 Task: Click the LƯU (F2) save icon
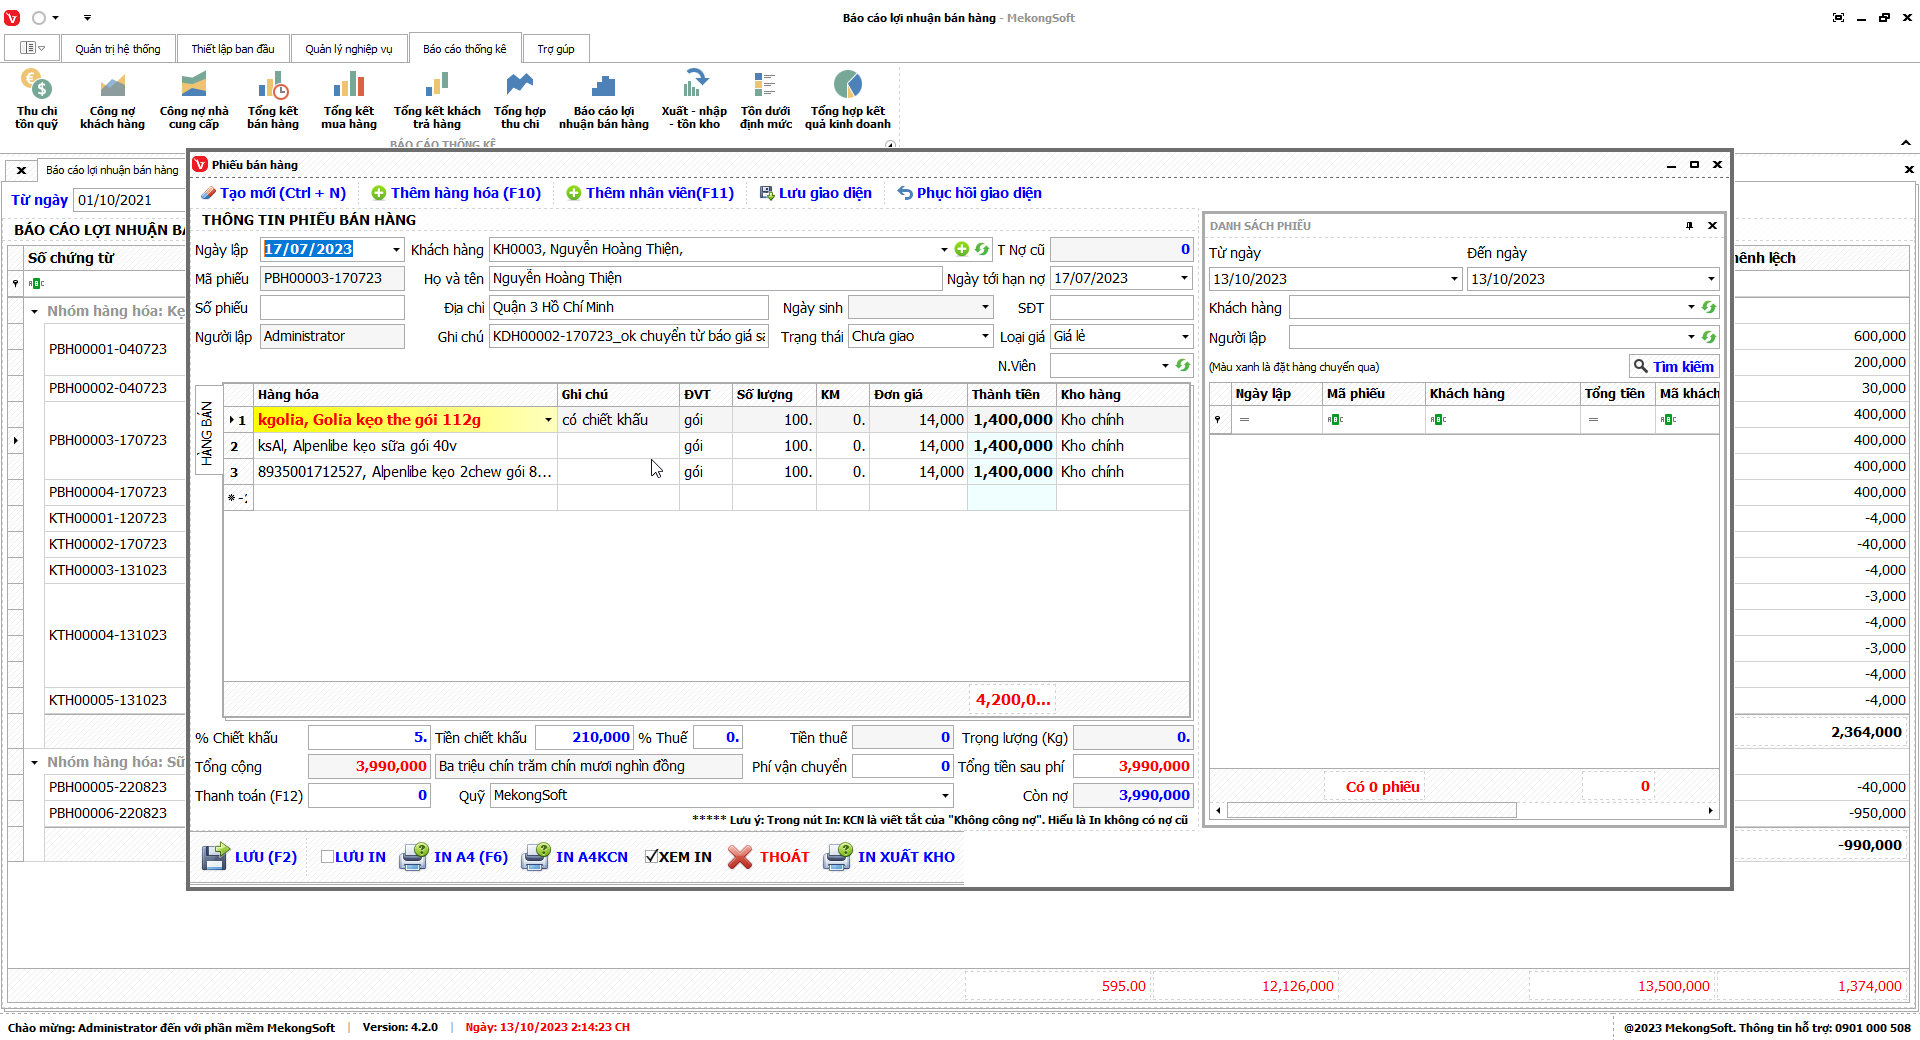pos(215,857)
